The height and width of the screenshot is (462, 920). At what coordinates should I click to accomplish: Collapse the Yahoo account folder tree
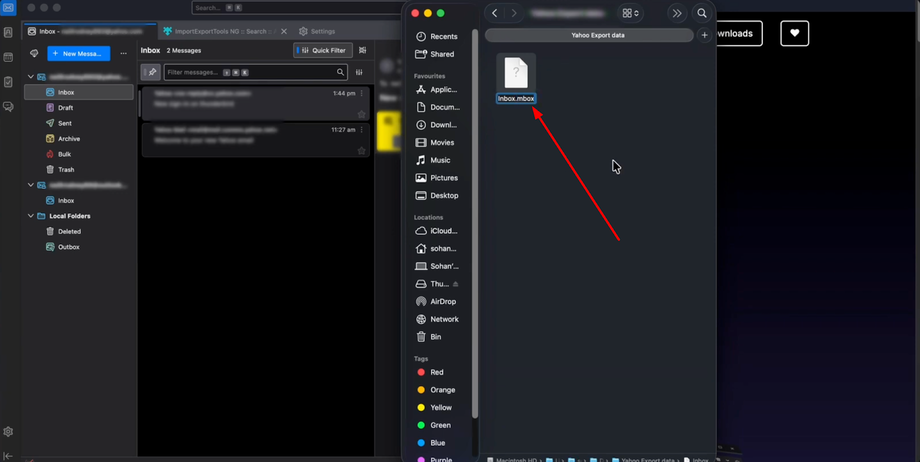tap(31, 77)
